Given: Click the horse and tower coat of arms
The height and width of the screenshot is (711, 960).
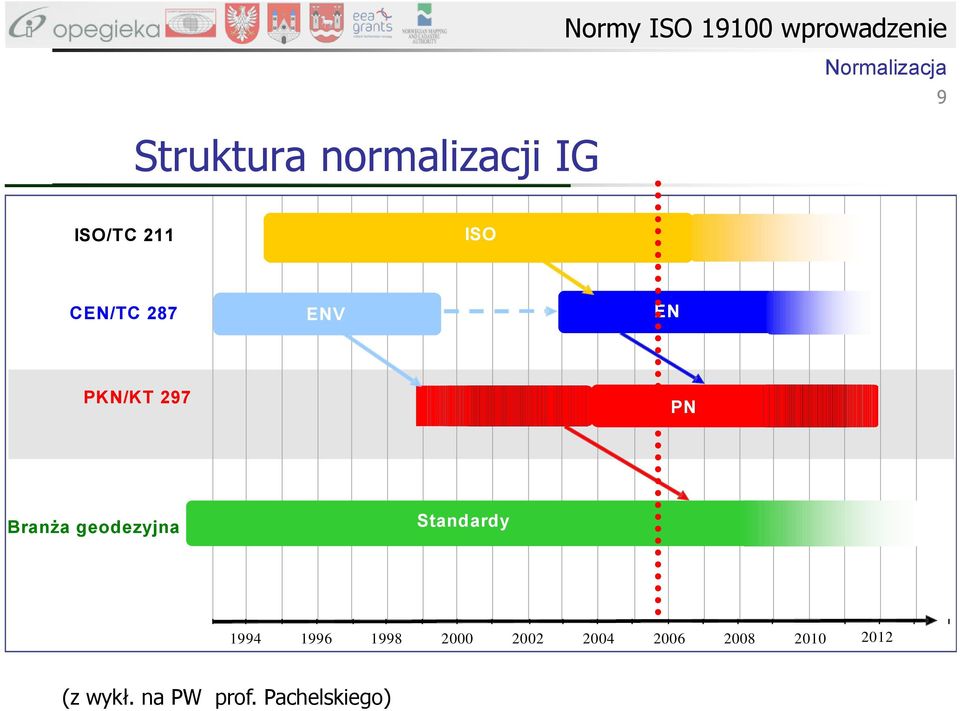Looking at the screenshot, I should coord(326,23).
